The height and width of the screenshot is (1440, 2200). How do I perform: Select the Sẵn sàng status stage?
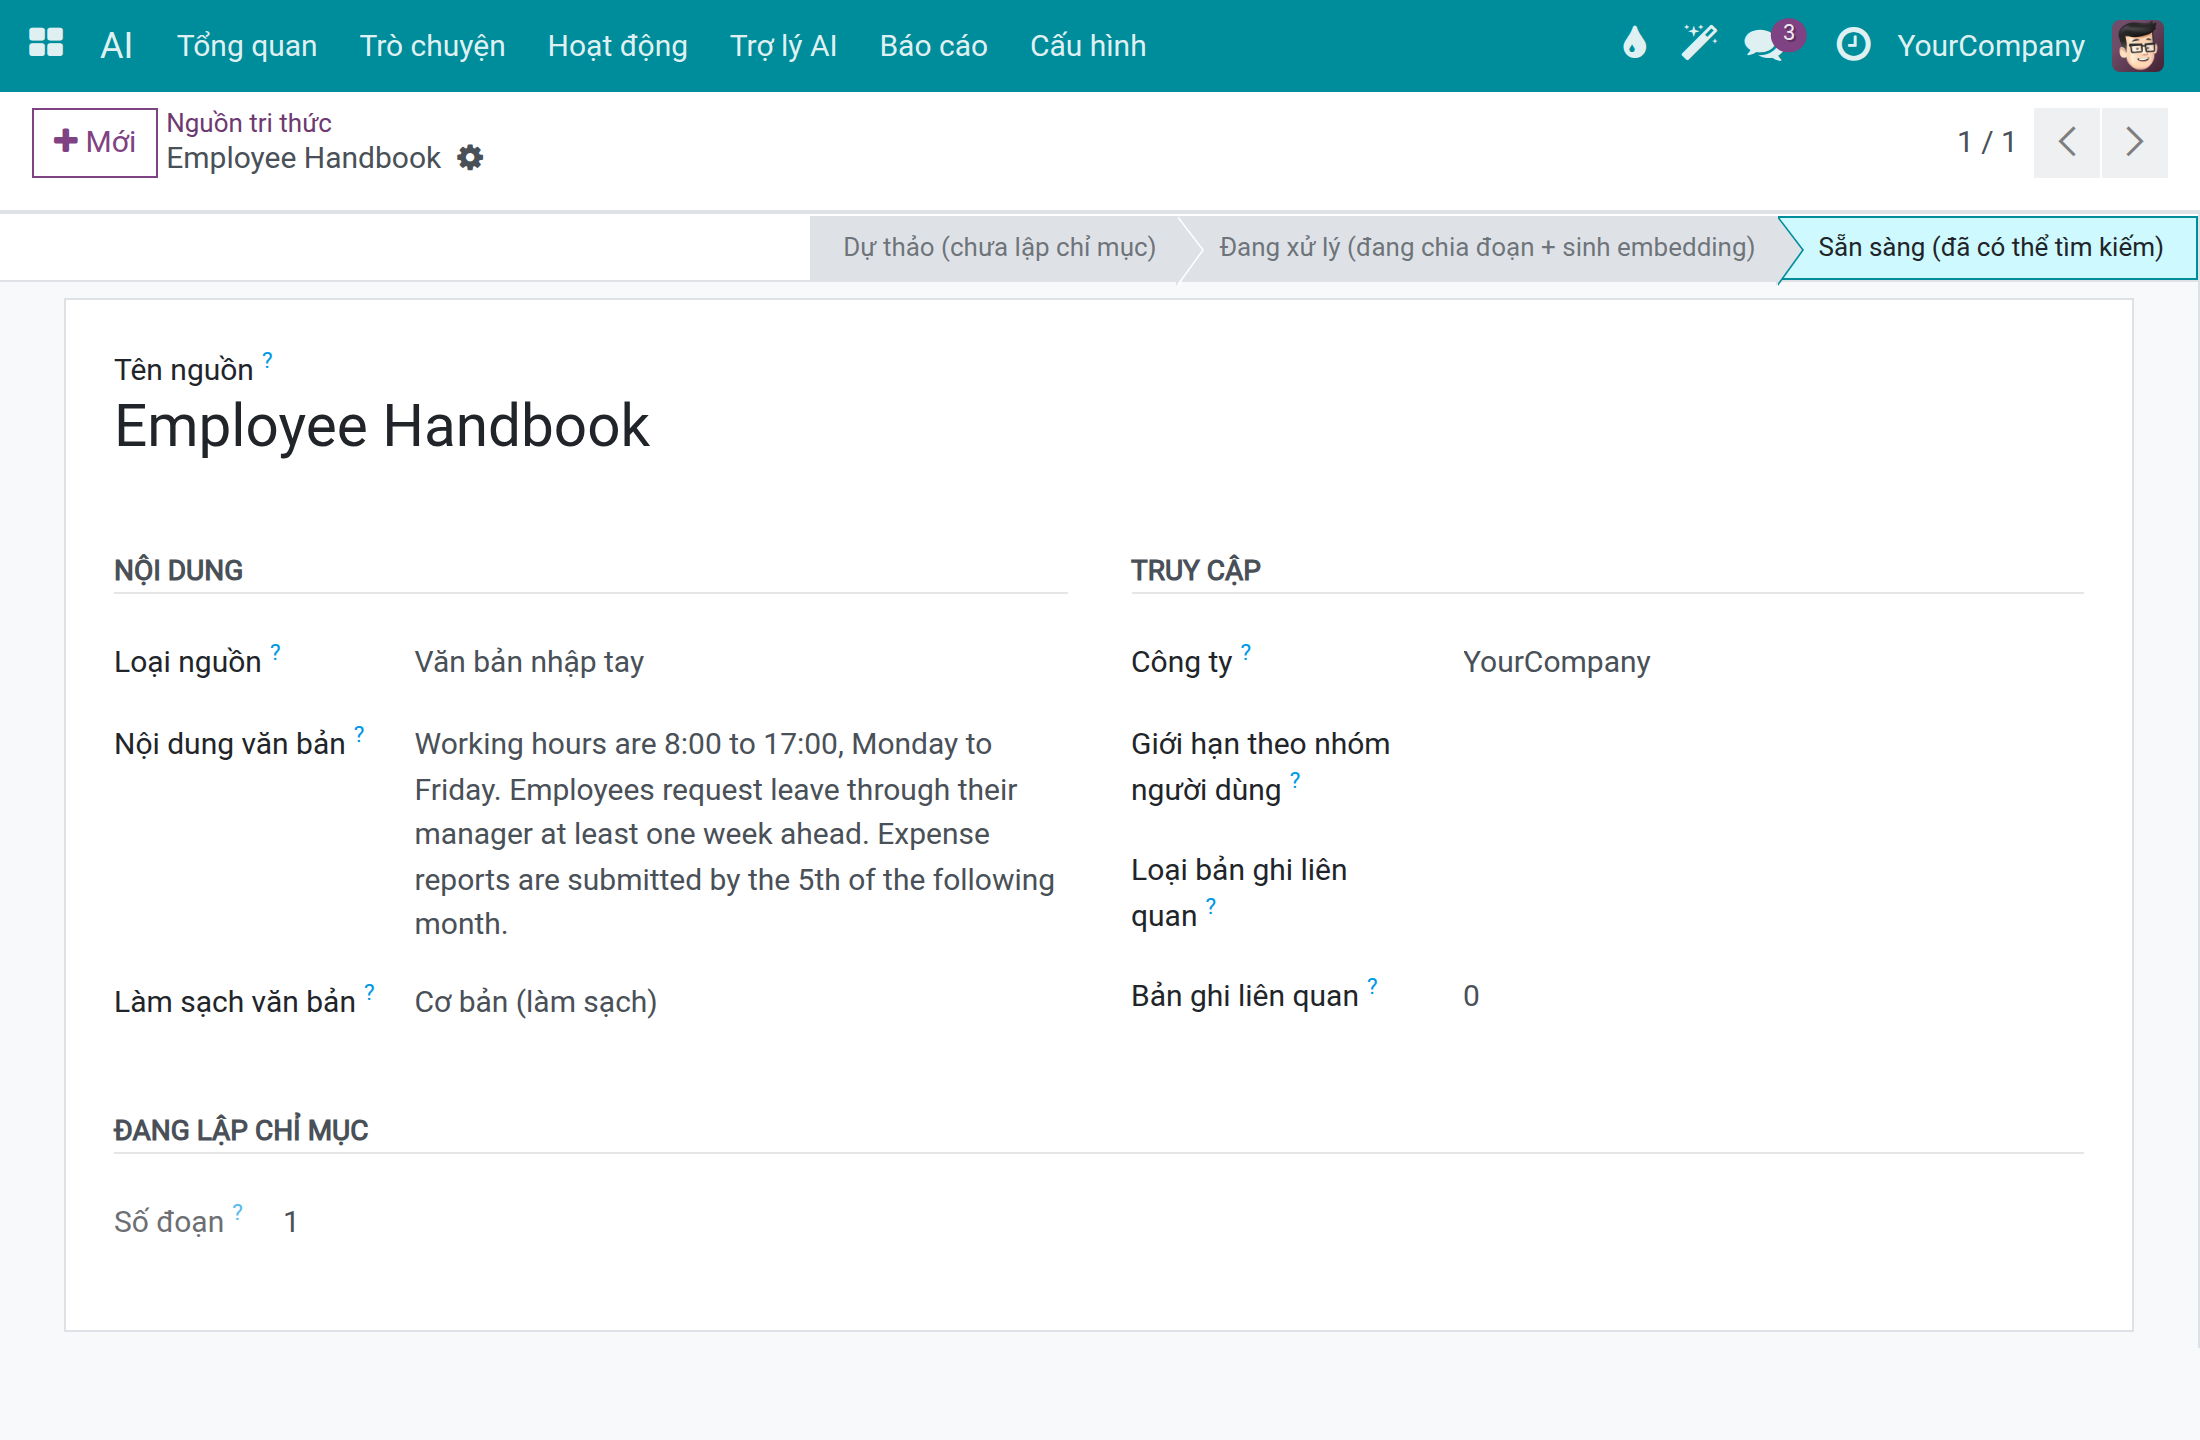click(1990, 247)
